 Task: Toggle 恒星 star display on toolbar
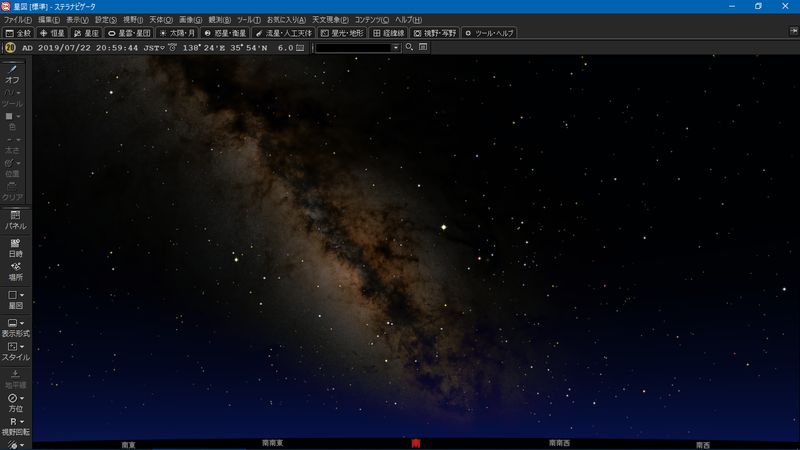(x=52, y=33)
